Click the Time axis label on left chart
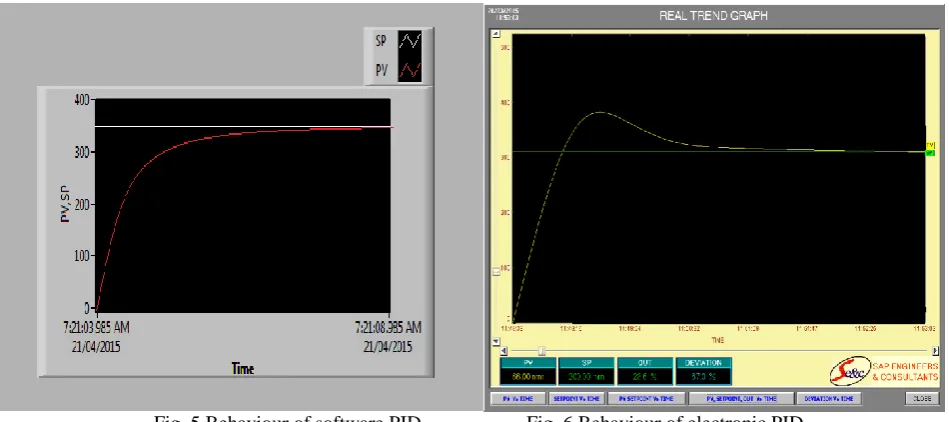Viewport: 949px width, 422px height. pos(242,368)
